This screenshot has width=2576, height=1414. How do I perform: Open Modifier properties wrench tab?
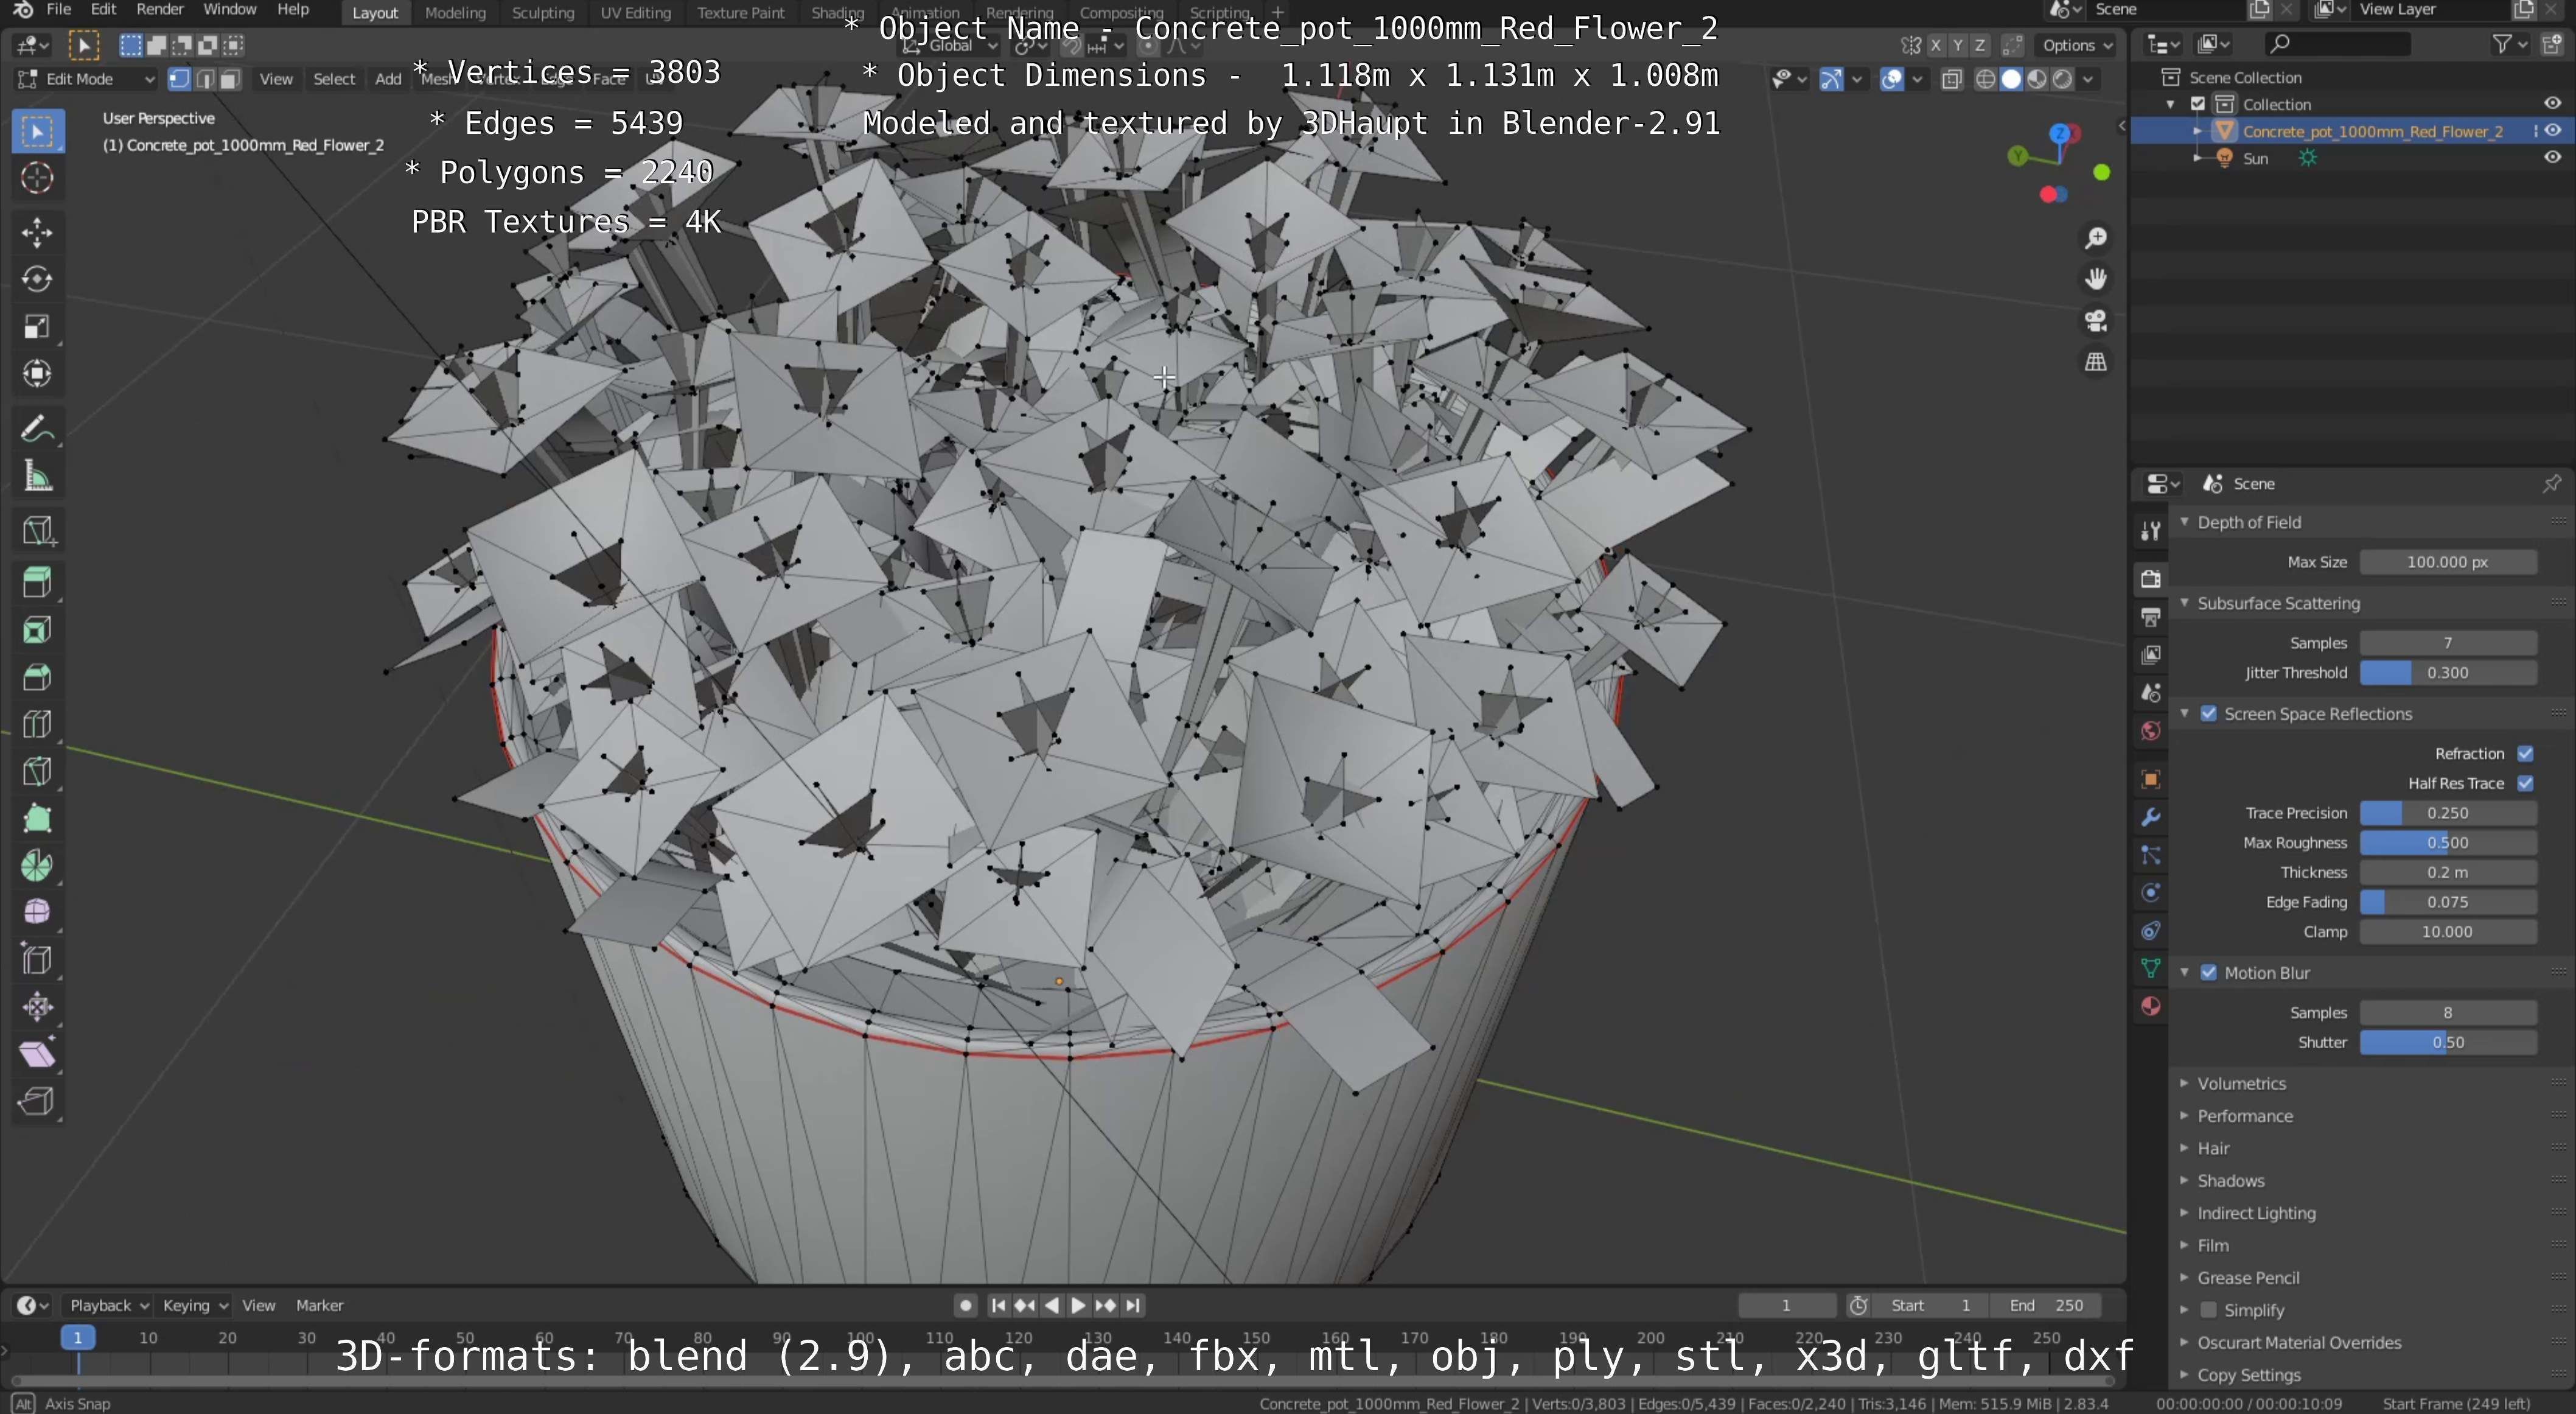(x=2151, y=817)
